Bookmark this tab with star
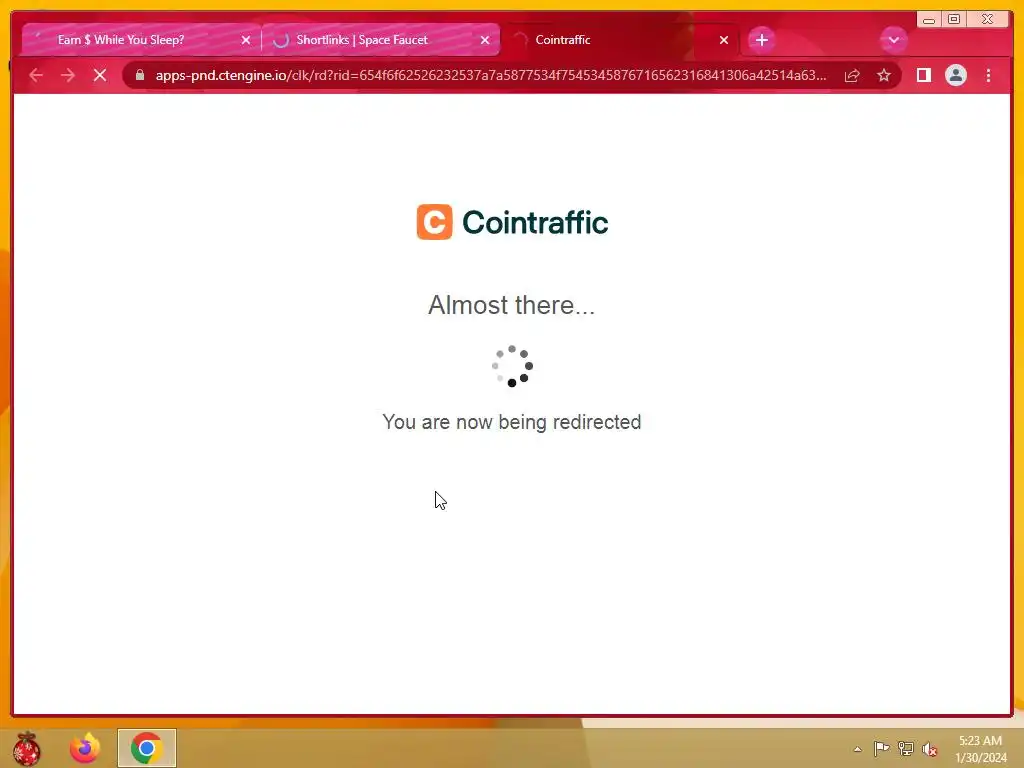 point(884,76)
